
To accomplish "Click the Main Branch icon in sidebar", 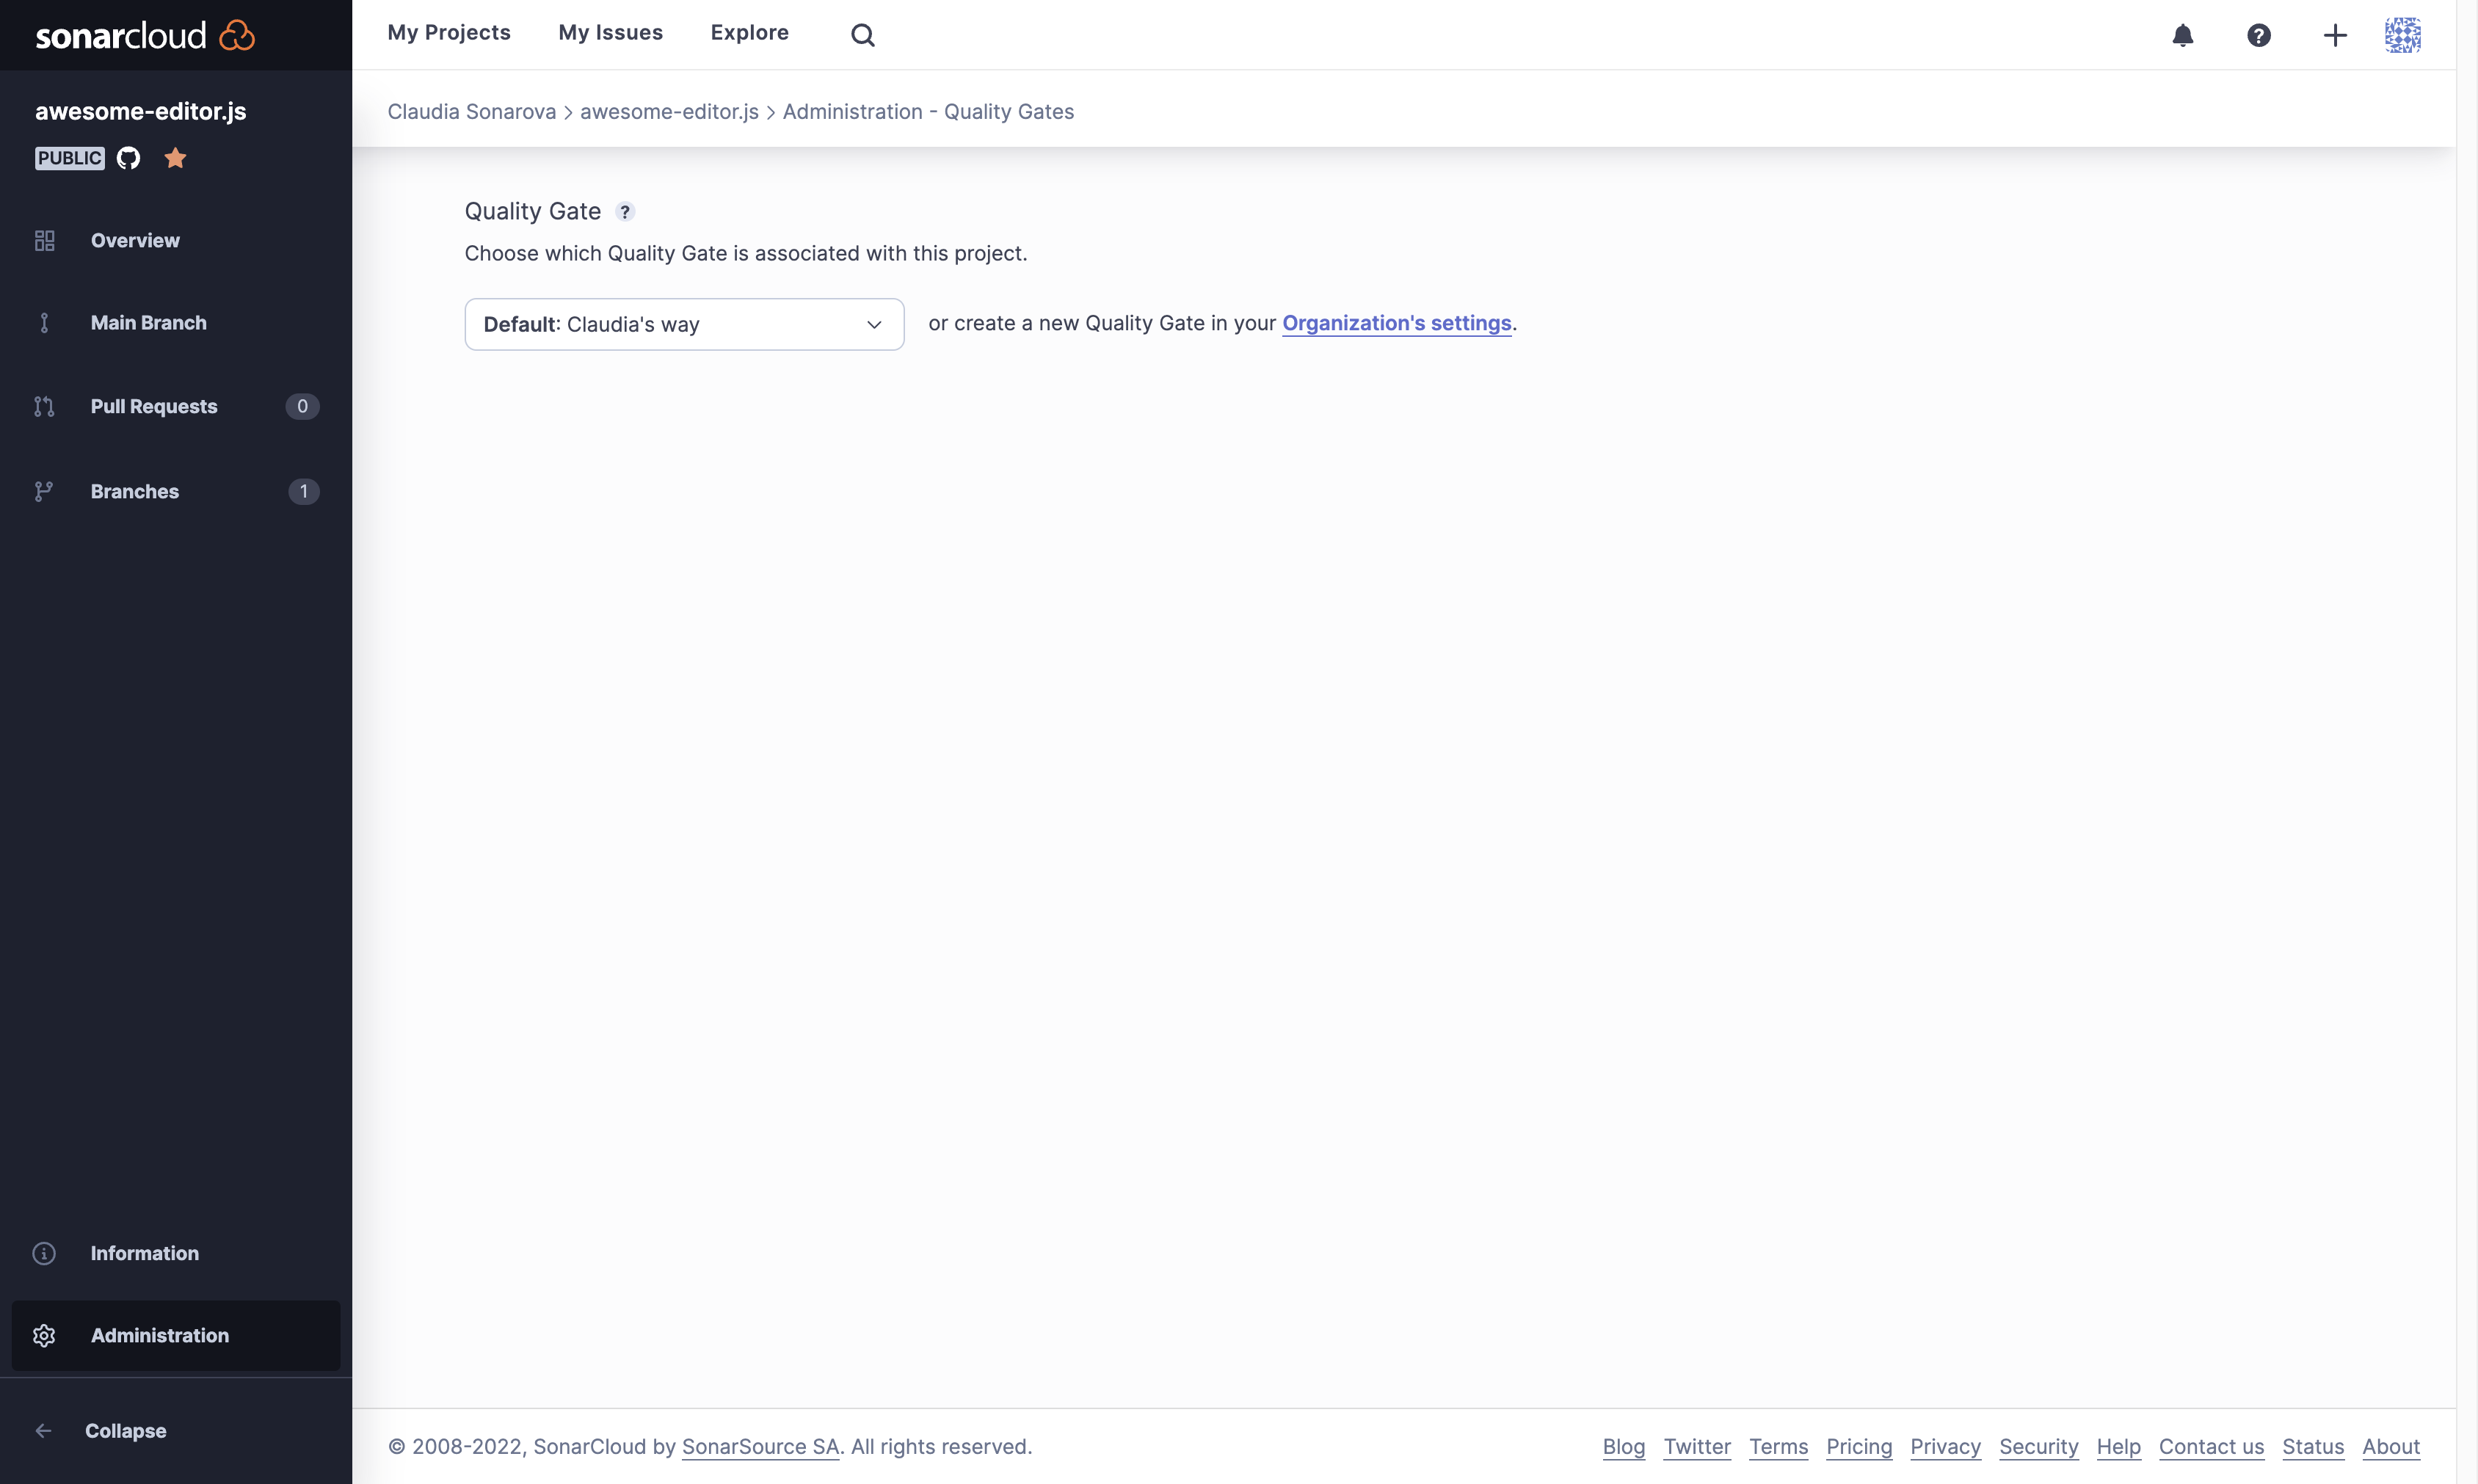I will click(x=44, y=323).
